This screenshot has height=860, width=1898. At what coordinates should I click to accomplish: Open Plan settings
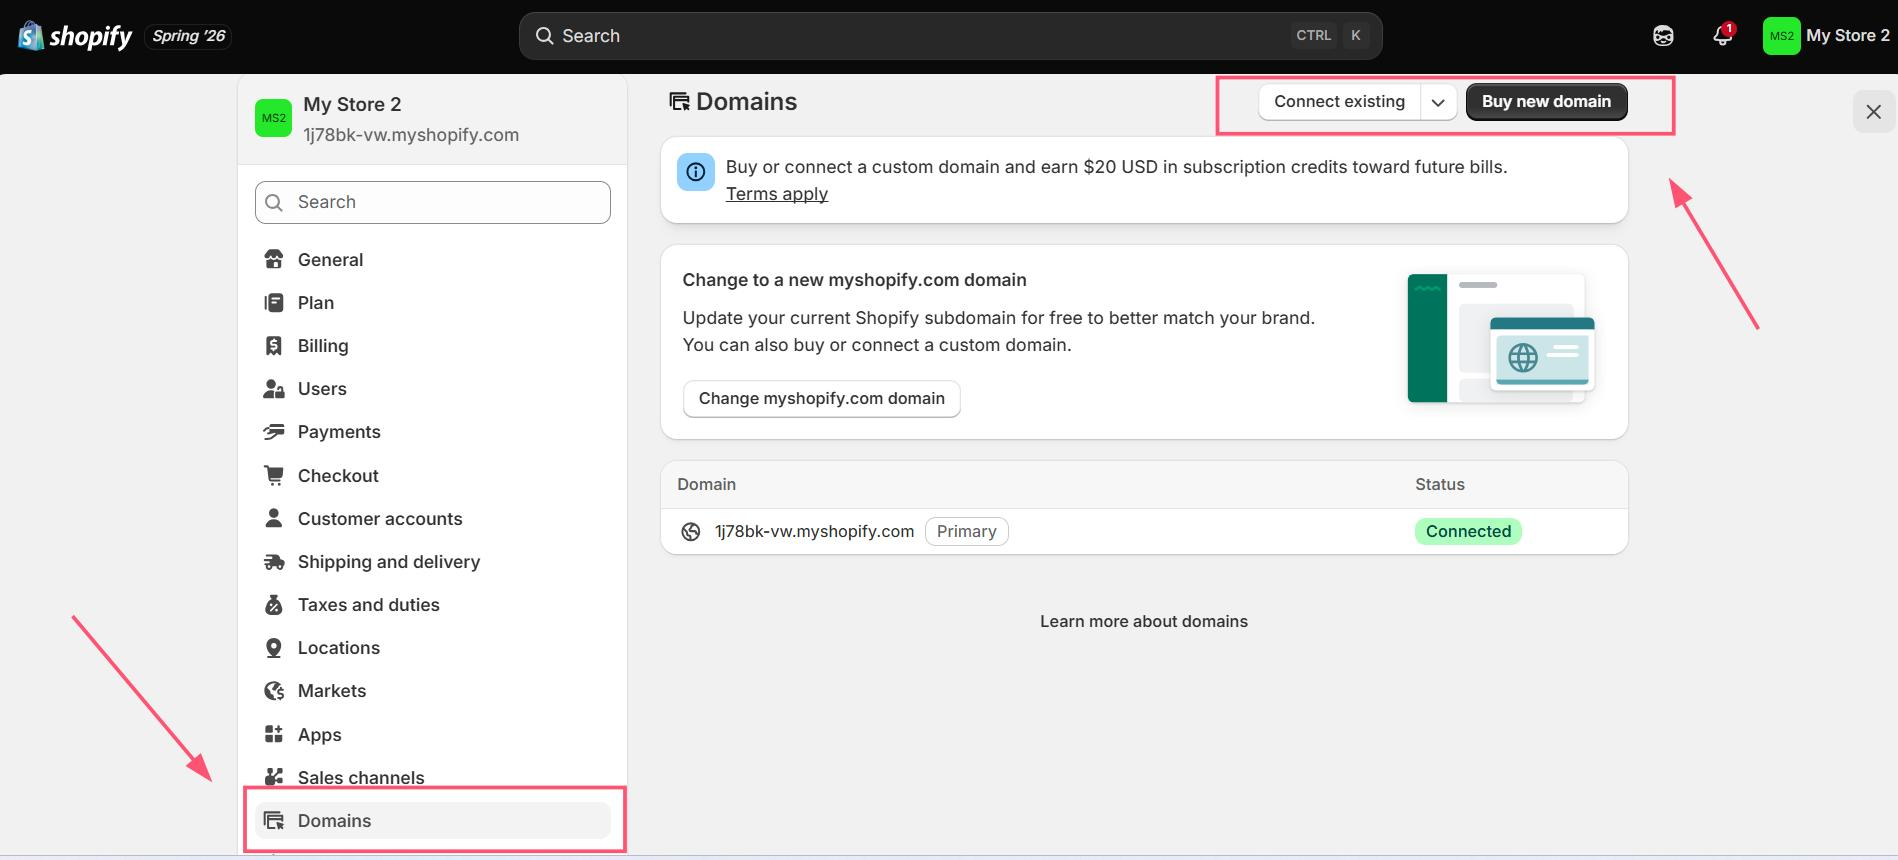[x=433, y=303]
